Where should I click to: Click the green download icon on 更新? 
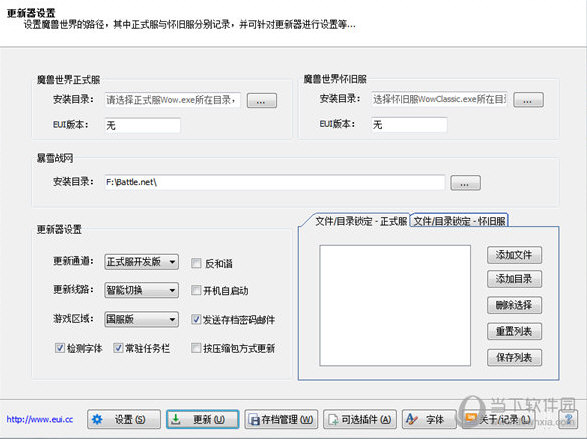tap(176, 419)
